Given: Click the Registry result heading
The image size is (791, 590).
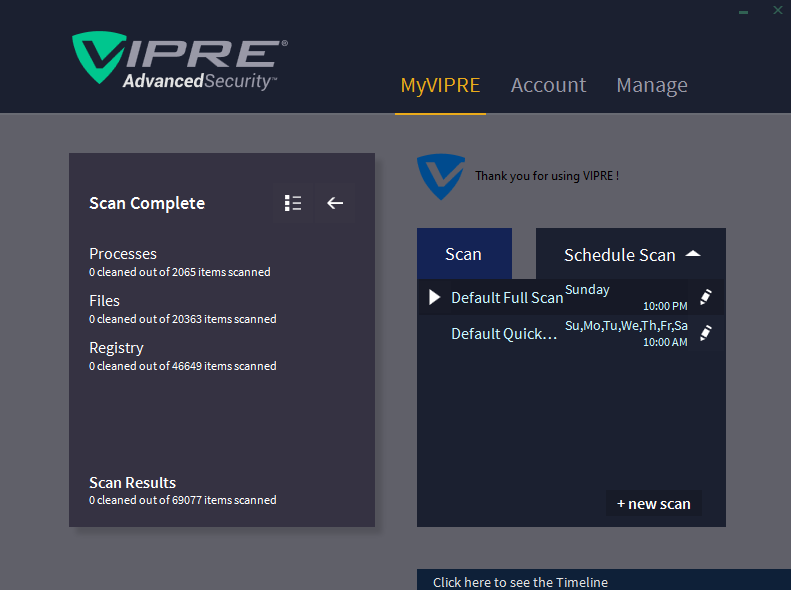Looking at the screenshot, I should [117, 348].
